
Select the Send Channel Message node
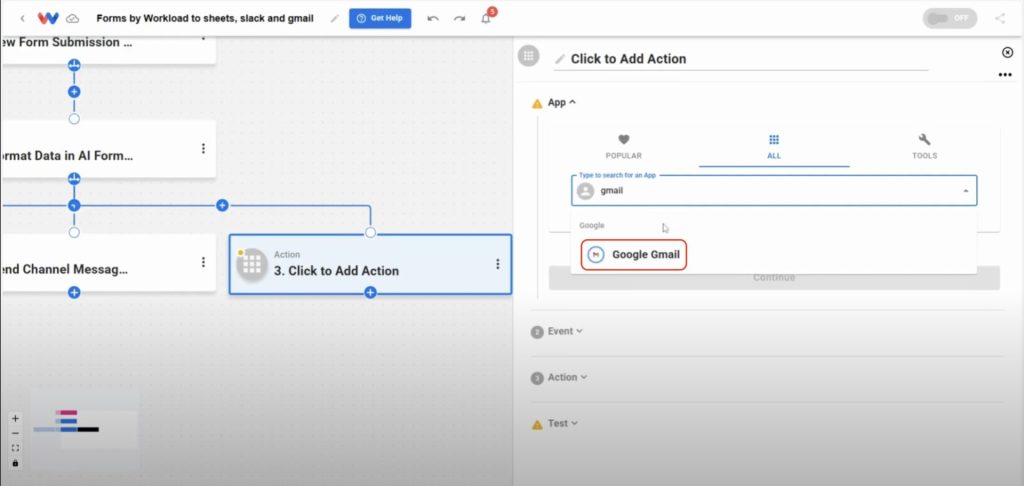108,263
